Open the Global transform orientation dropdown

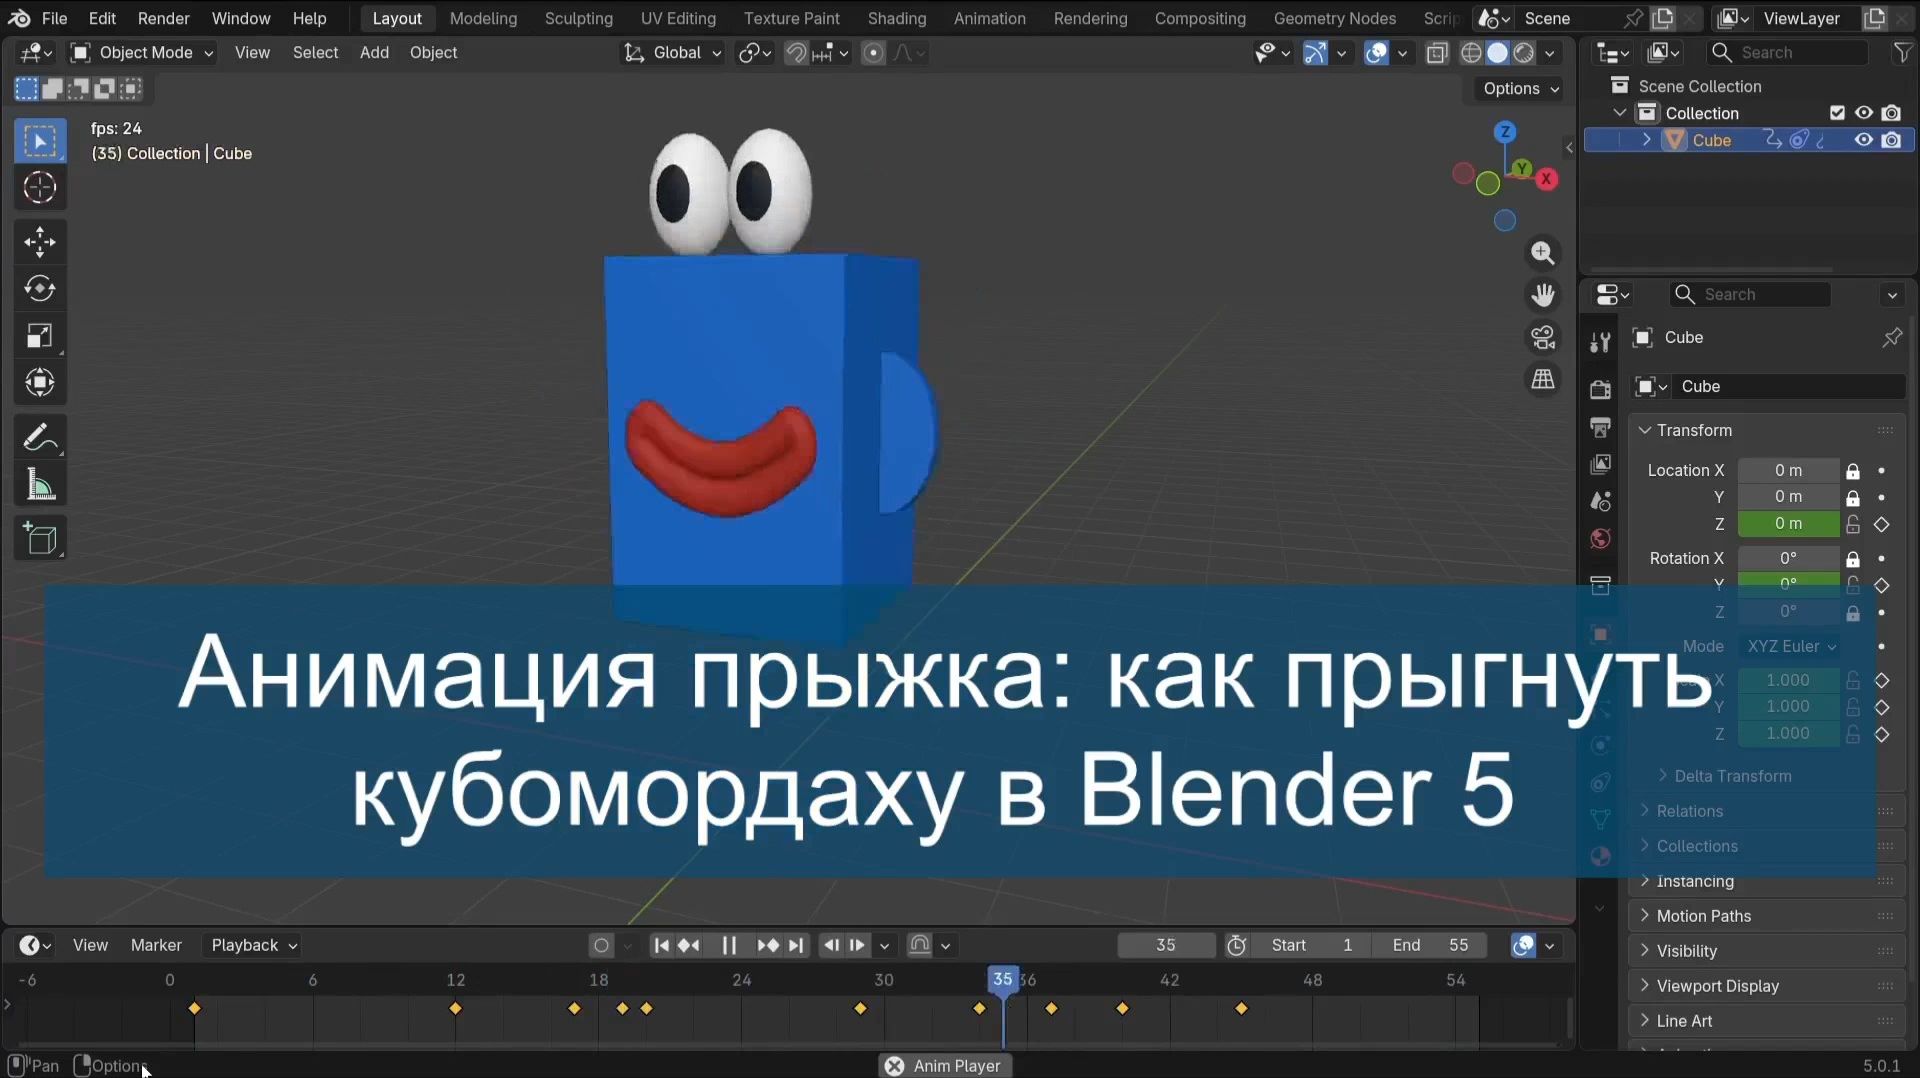[672, 52]
